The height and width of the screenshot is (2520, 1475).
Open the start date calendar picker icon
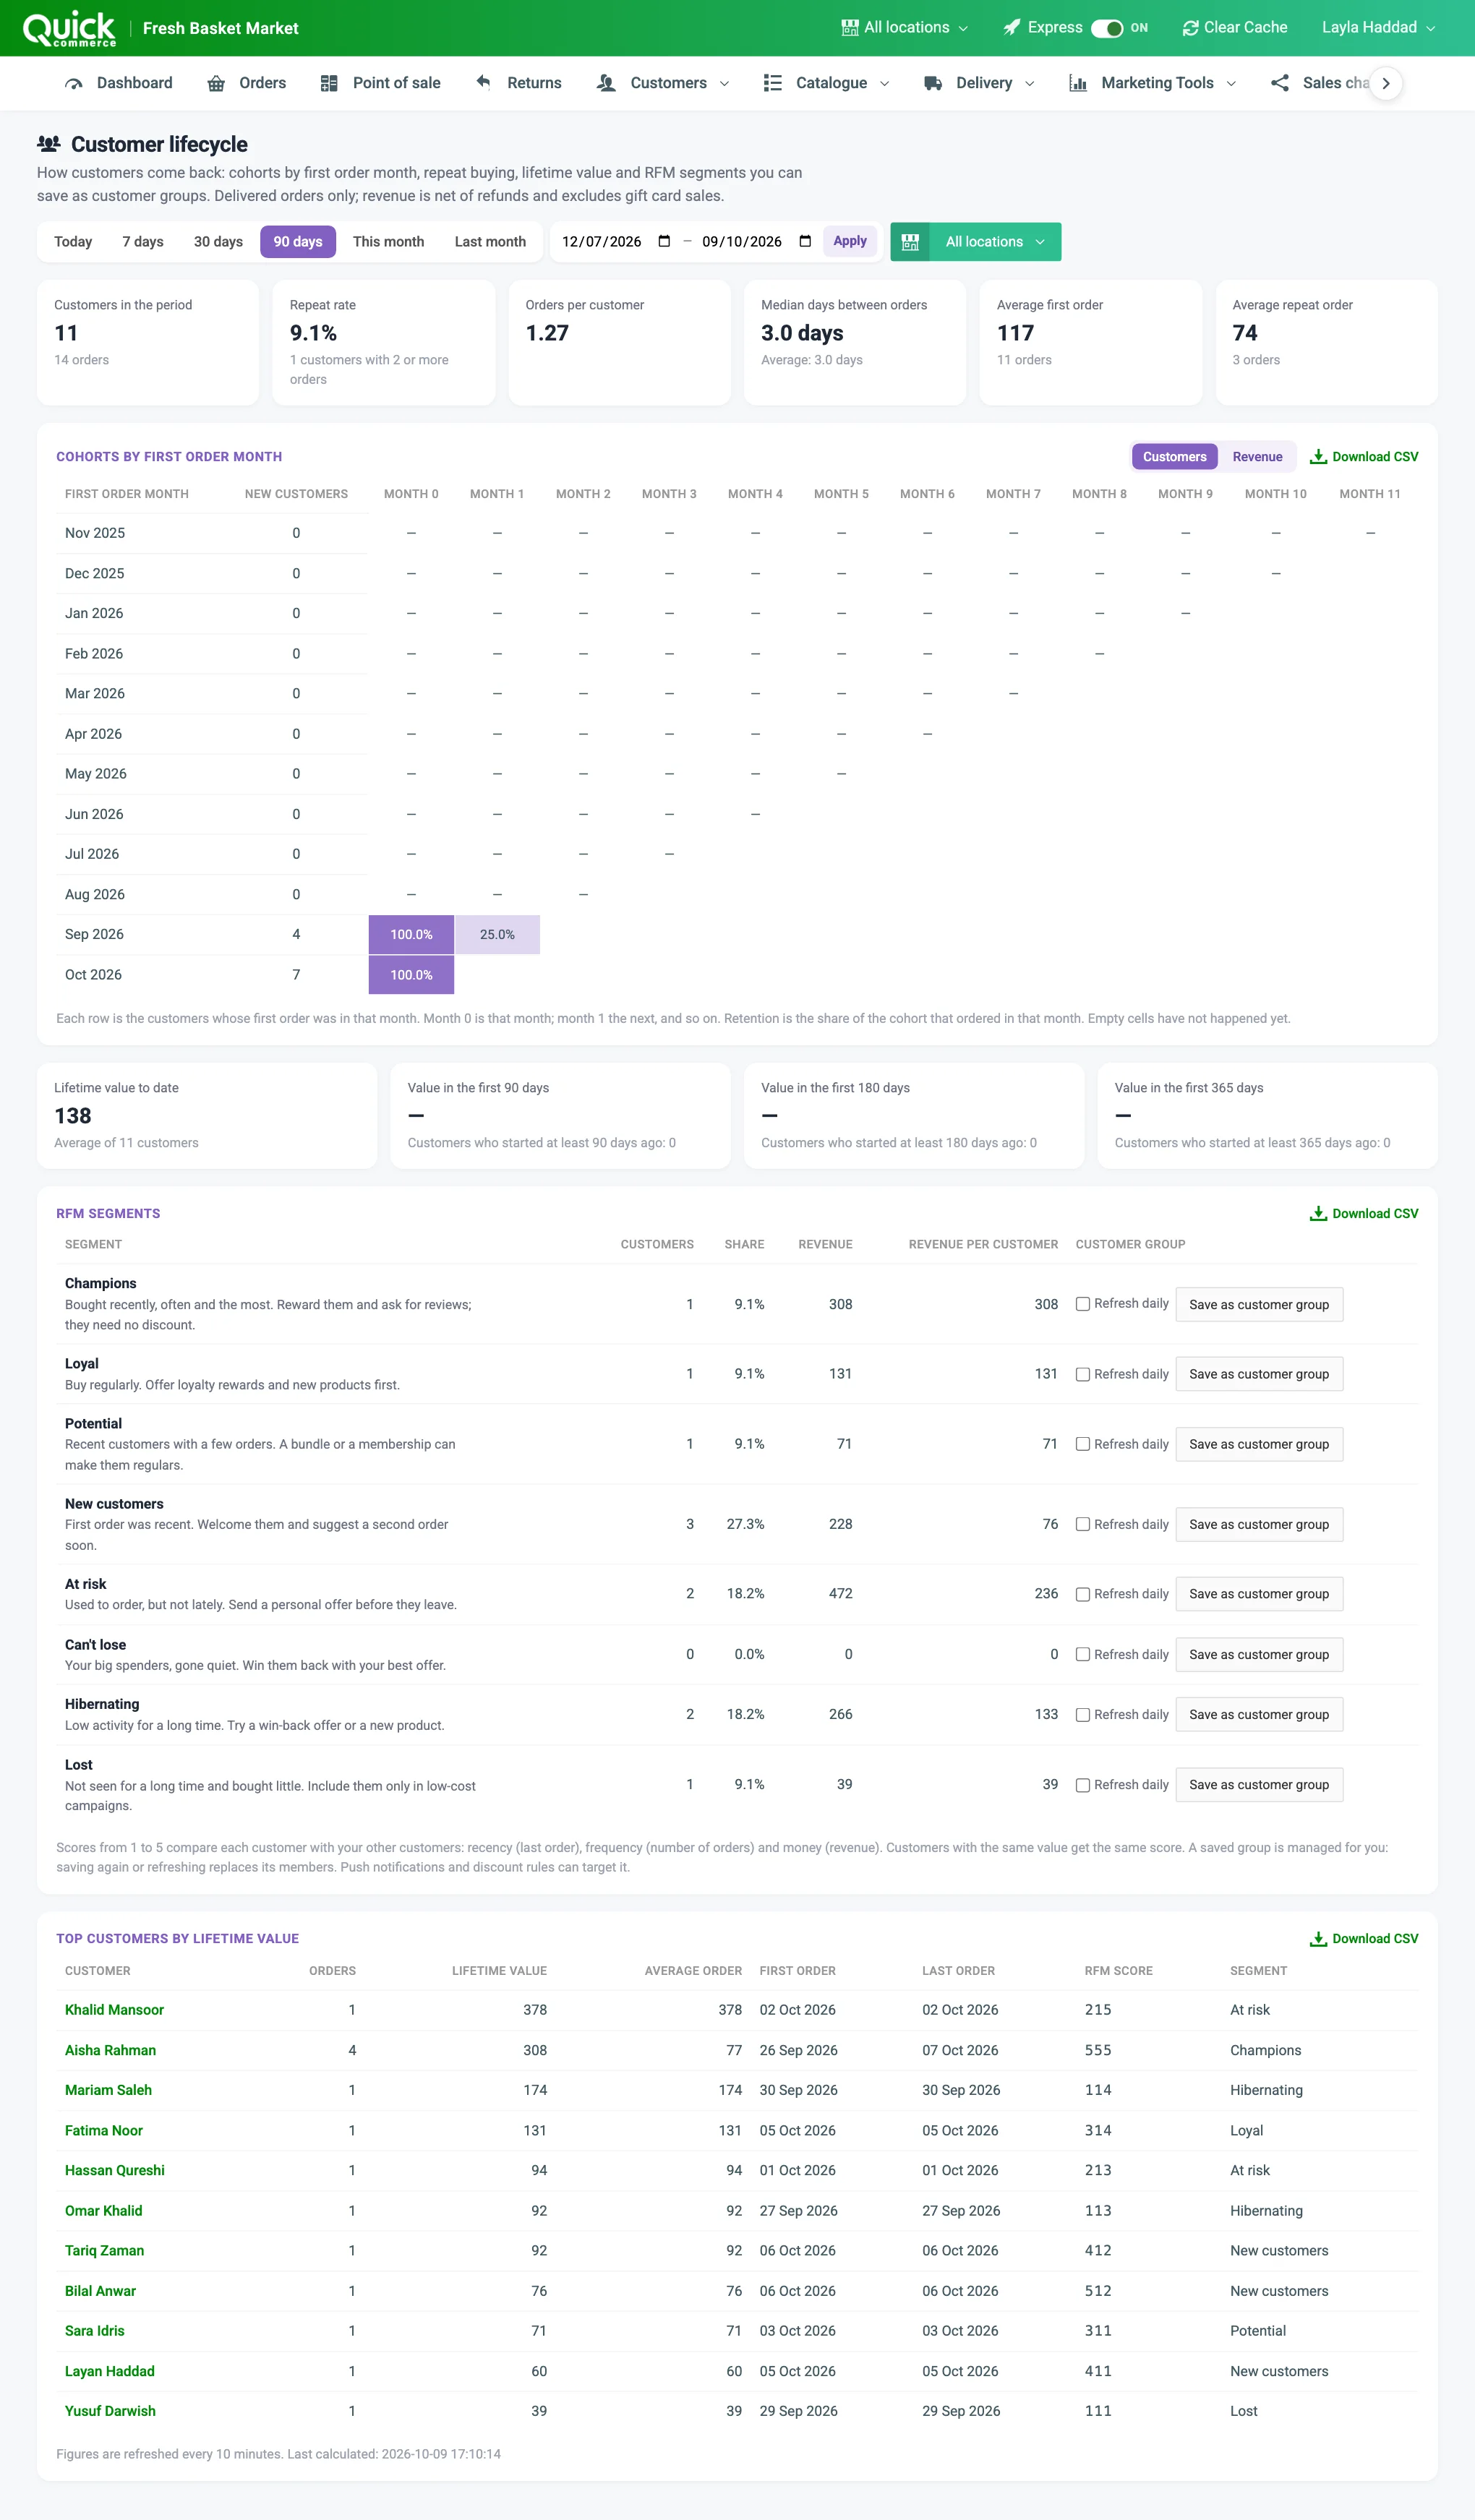click(664, 241)
